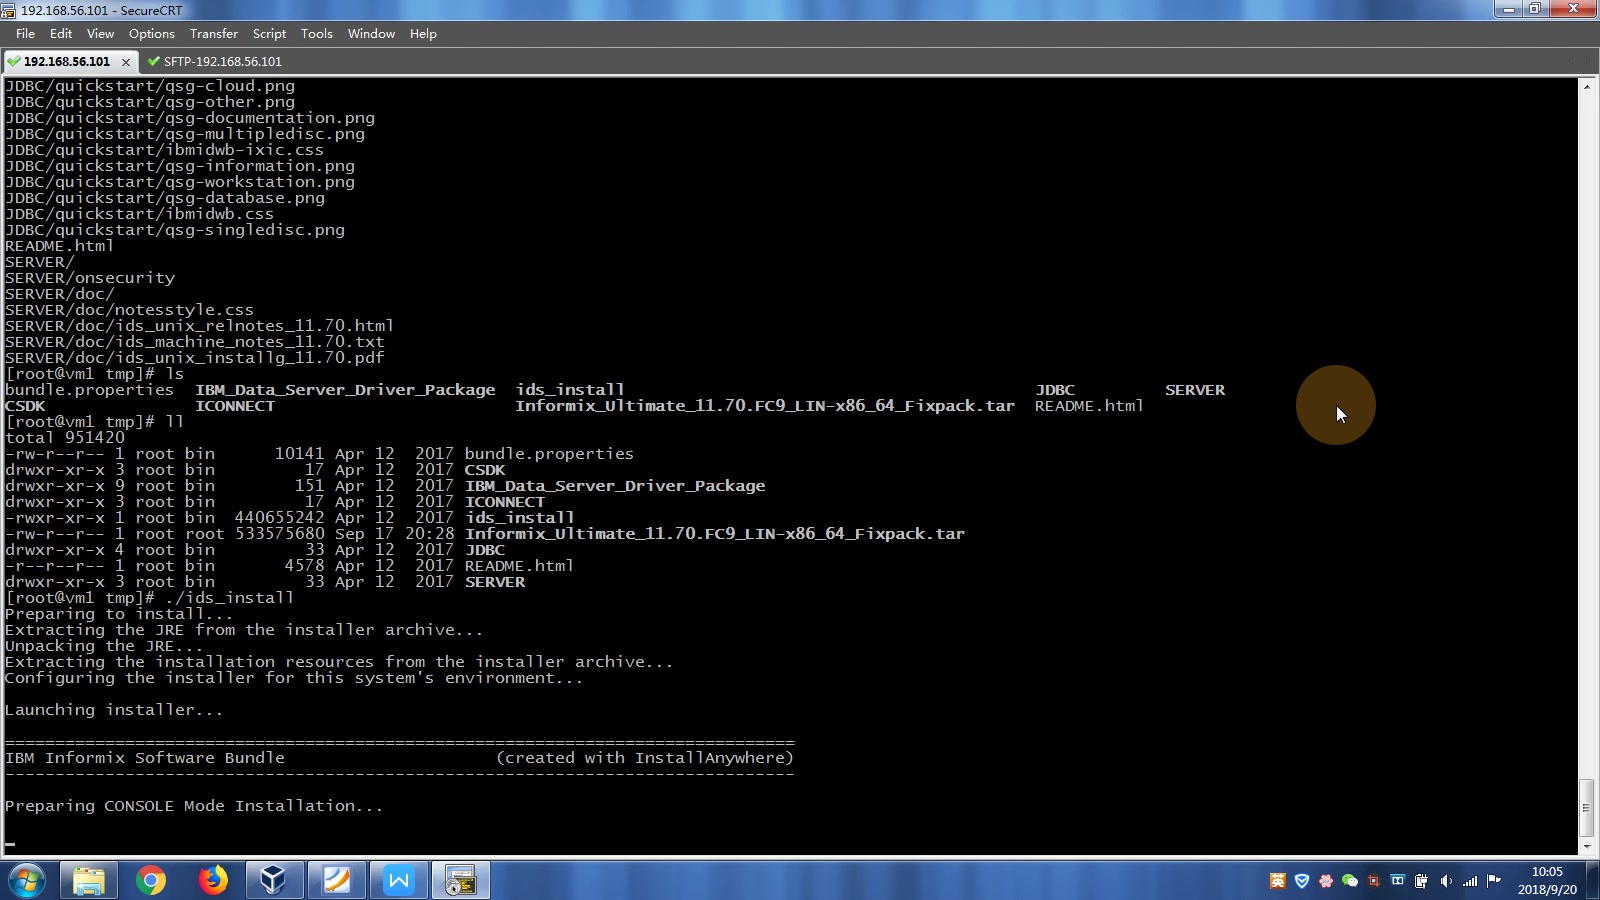Click the pink flower tray icon
Image resolution: width=1600 pixels, height=900 pixels.
click(x=1326, y=880)
